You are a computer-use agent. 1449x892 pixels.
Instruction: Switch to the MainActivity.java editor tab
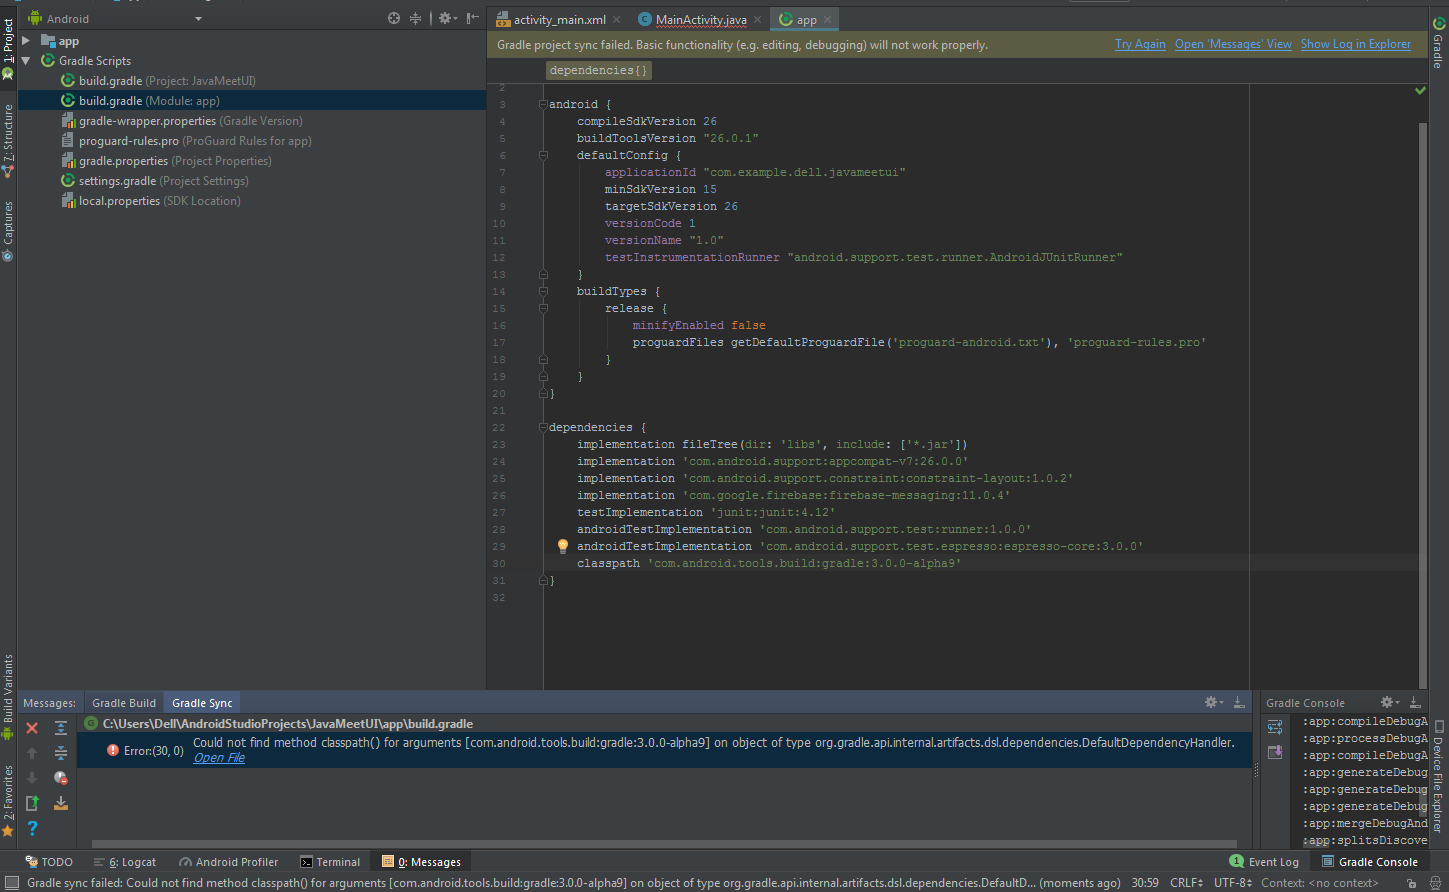coord(700,20)
